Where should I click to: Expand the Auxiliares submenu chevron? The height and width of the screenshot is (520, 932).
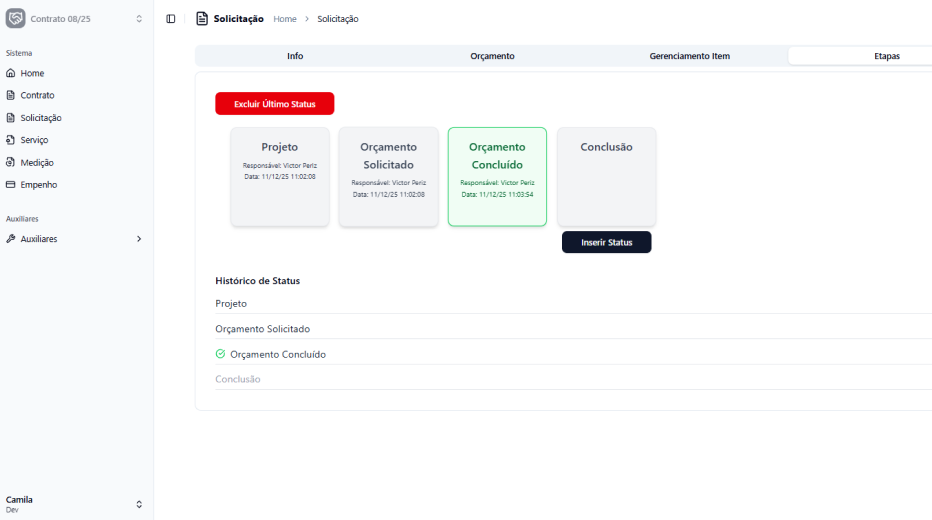139,239
